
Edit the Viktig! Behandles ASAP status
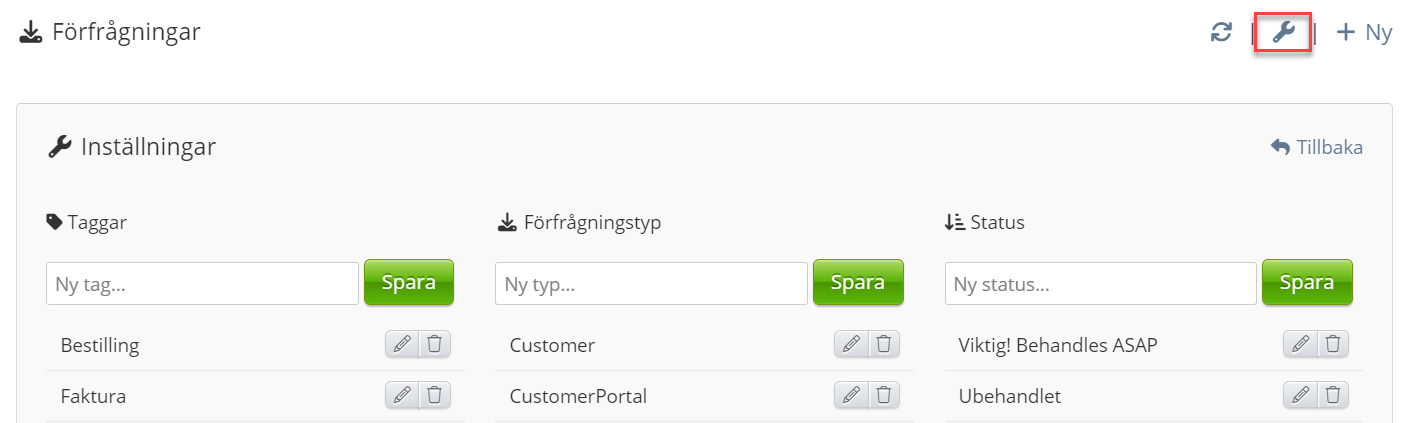[x=1300, y=344]
